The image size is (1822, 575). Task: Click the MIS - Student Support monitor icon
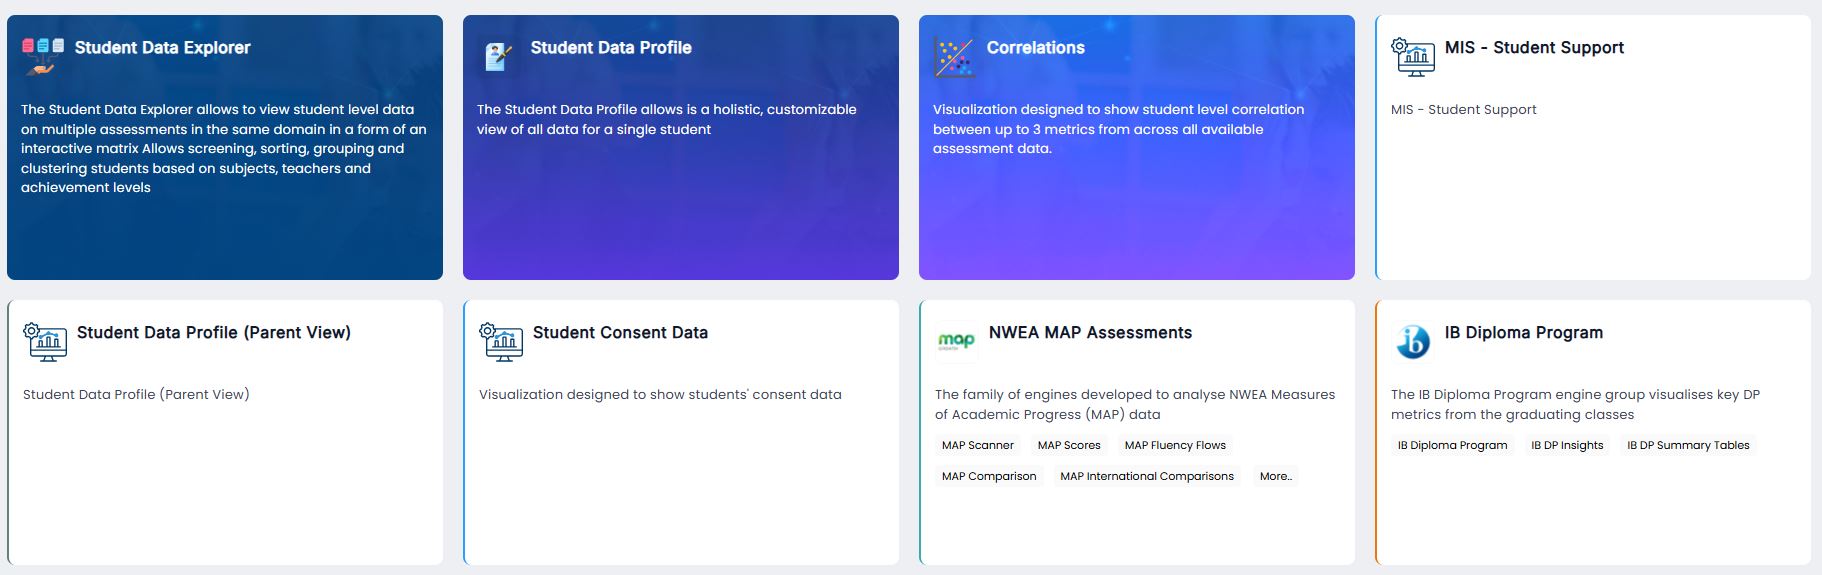(x=1413, y=57)
